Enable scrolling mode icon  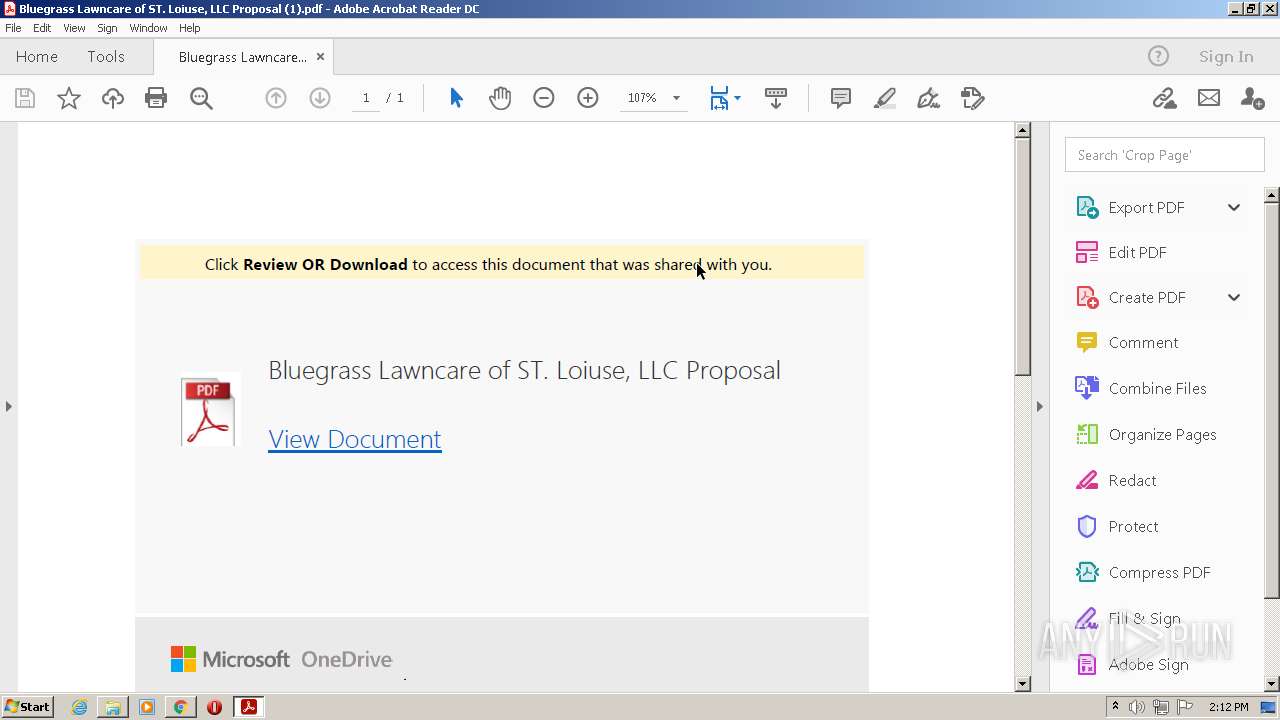coord(776,98)
